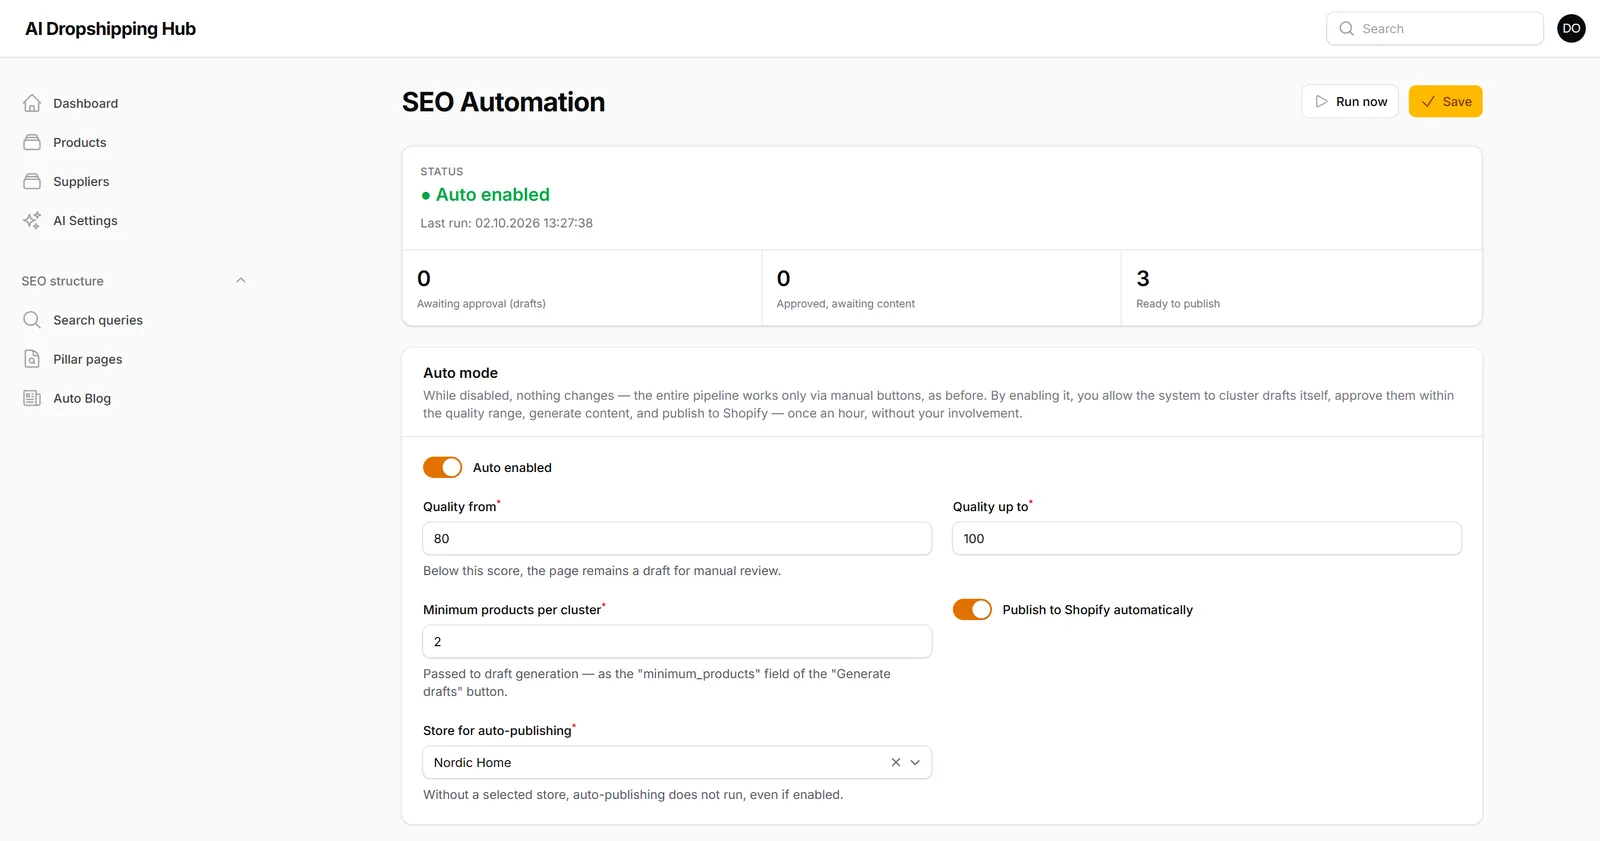Focus the top Search field
Image resolution: width=1600 pixels, height=841 pixels.
[1435, 29]
